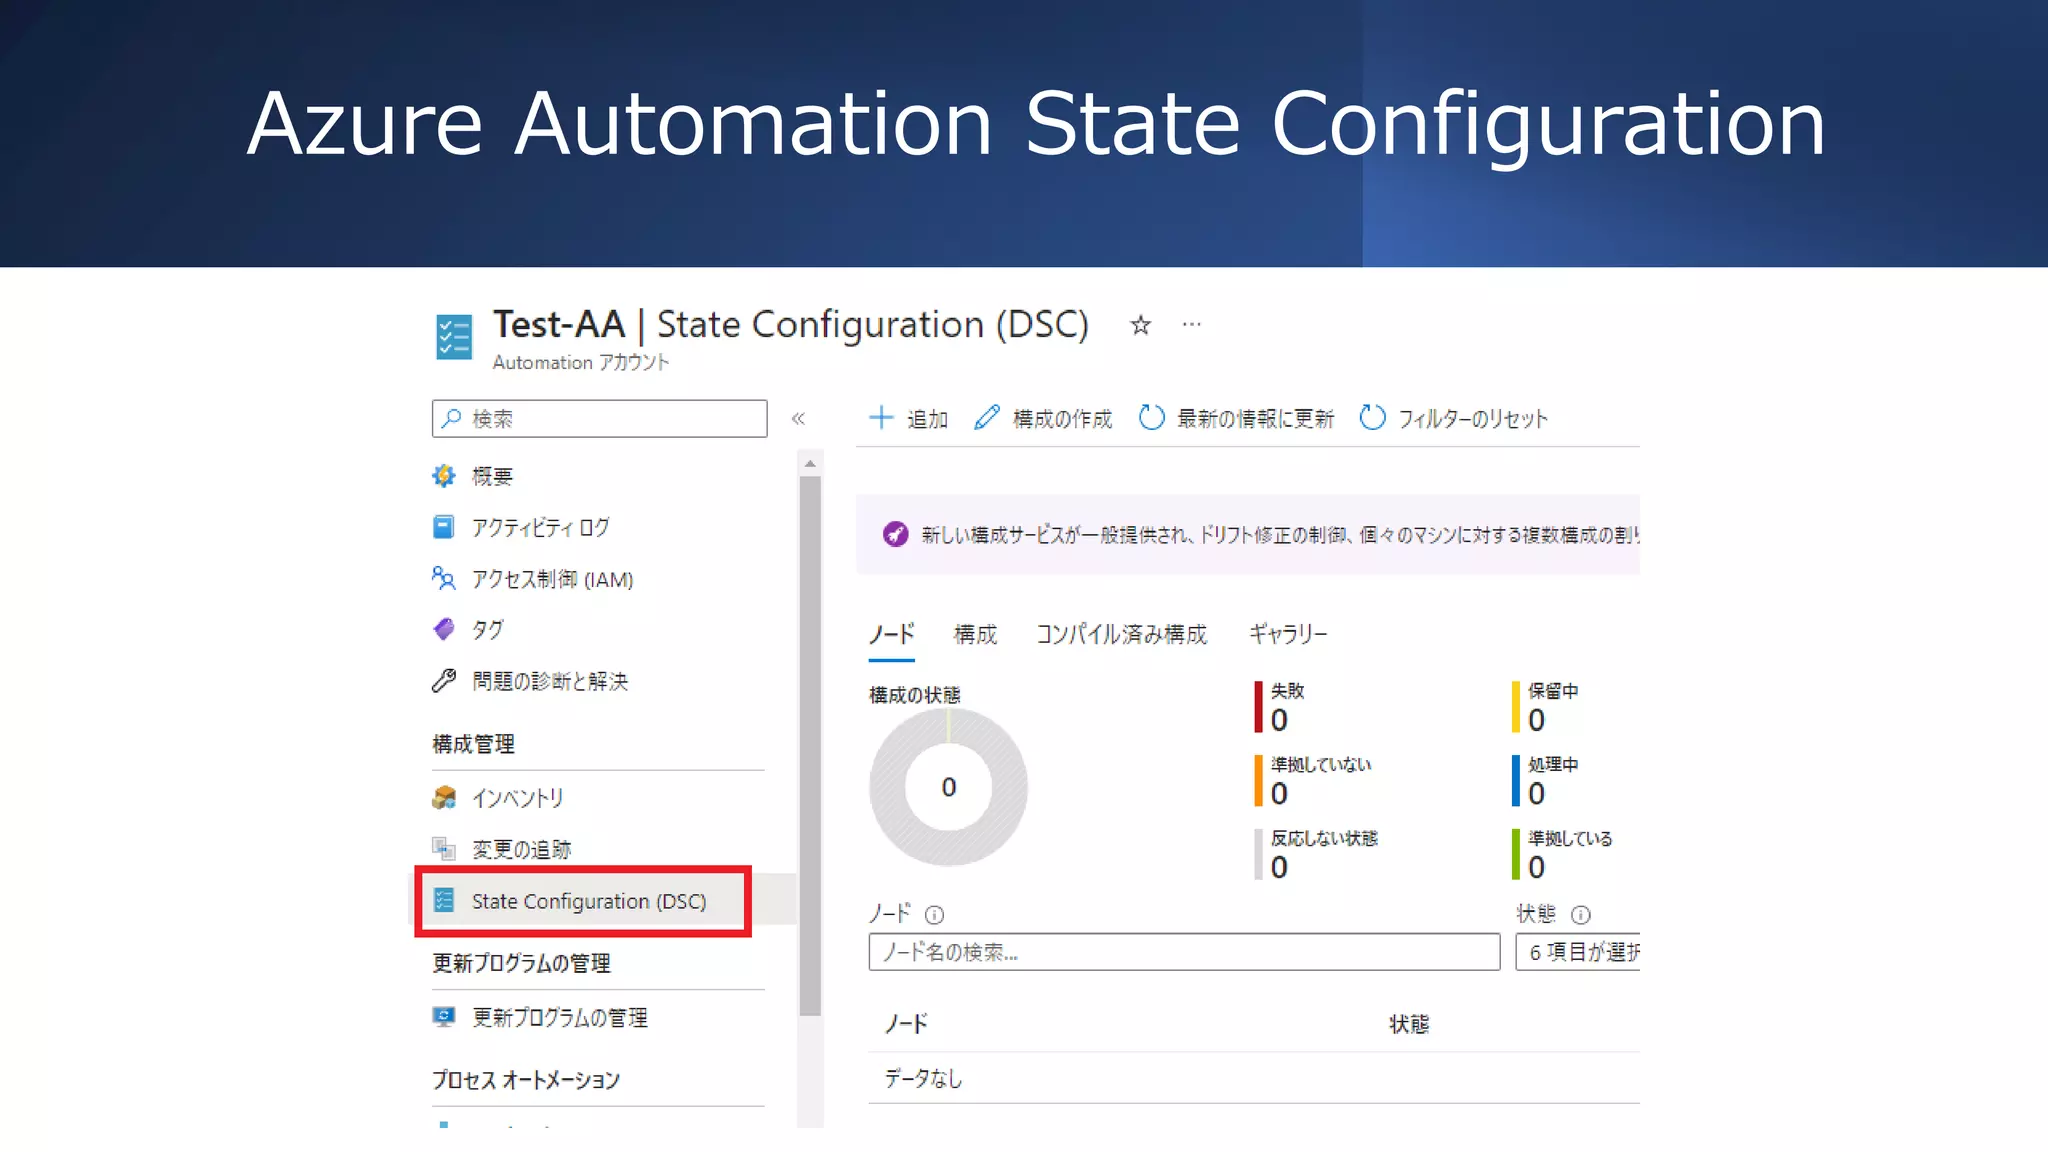Click the タグ purple tag icon
This screenshot has height=1152, width=2048.
pos(444,629)
